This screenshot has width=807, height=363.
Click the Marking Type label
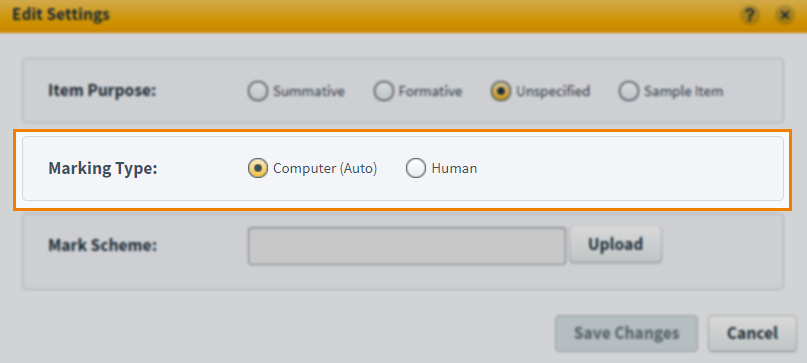tap(102, 168)
